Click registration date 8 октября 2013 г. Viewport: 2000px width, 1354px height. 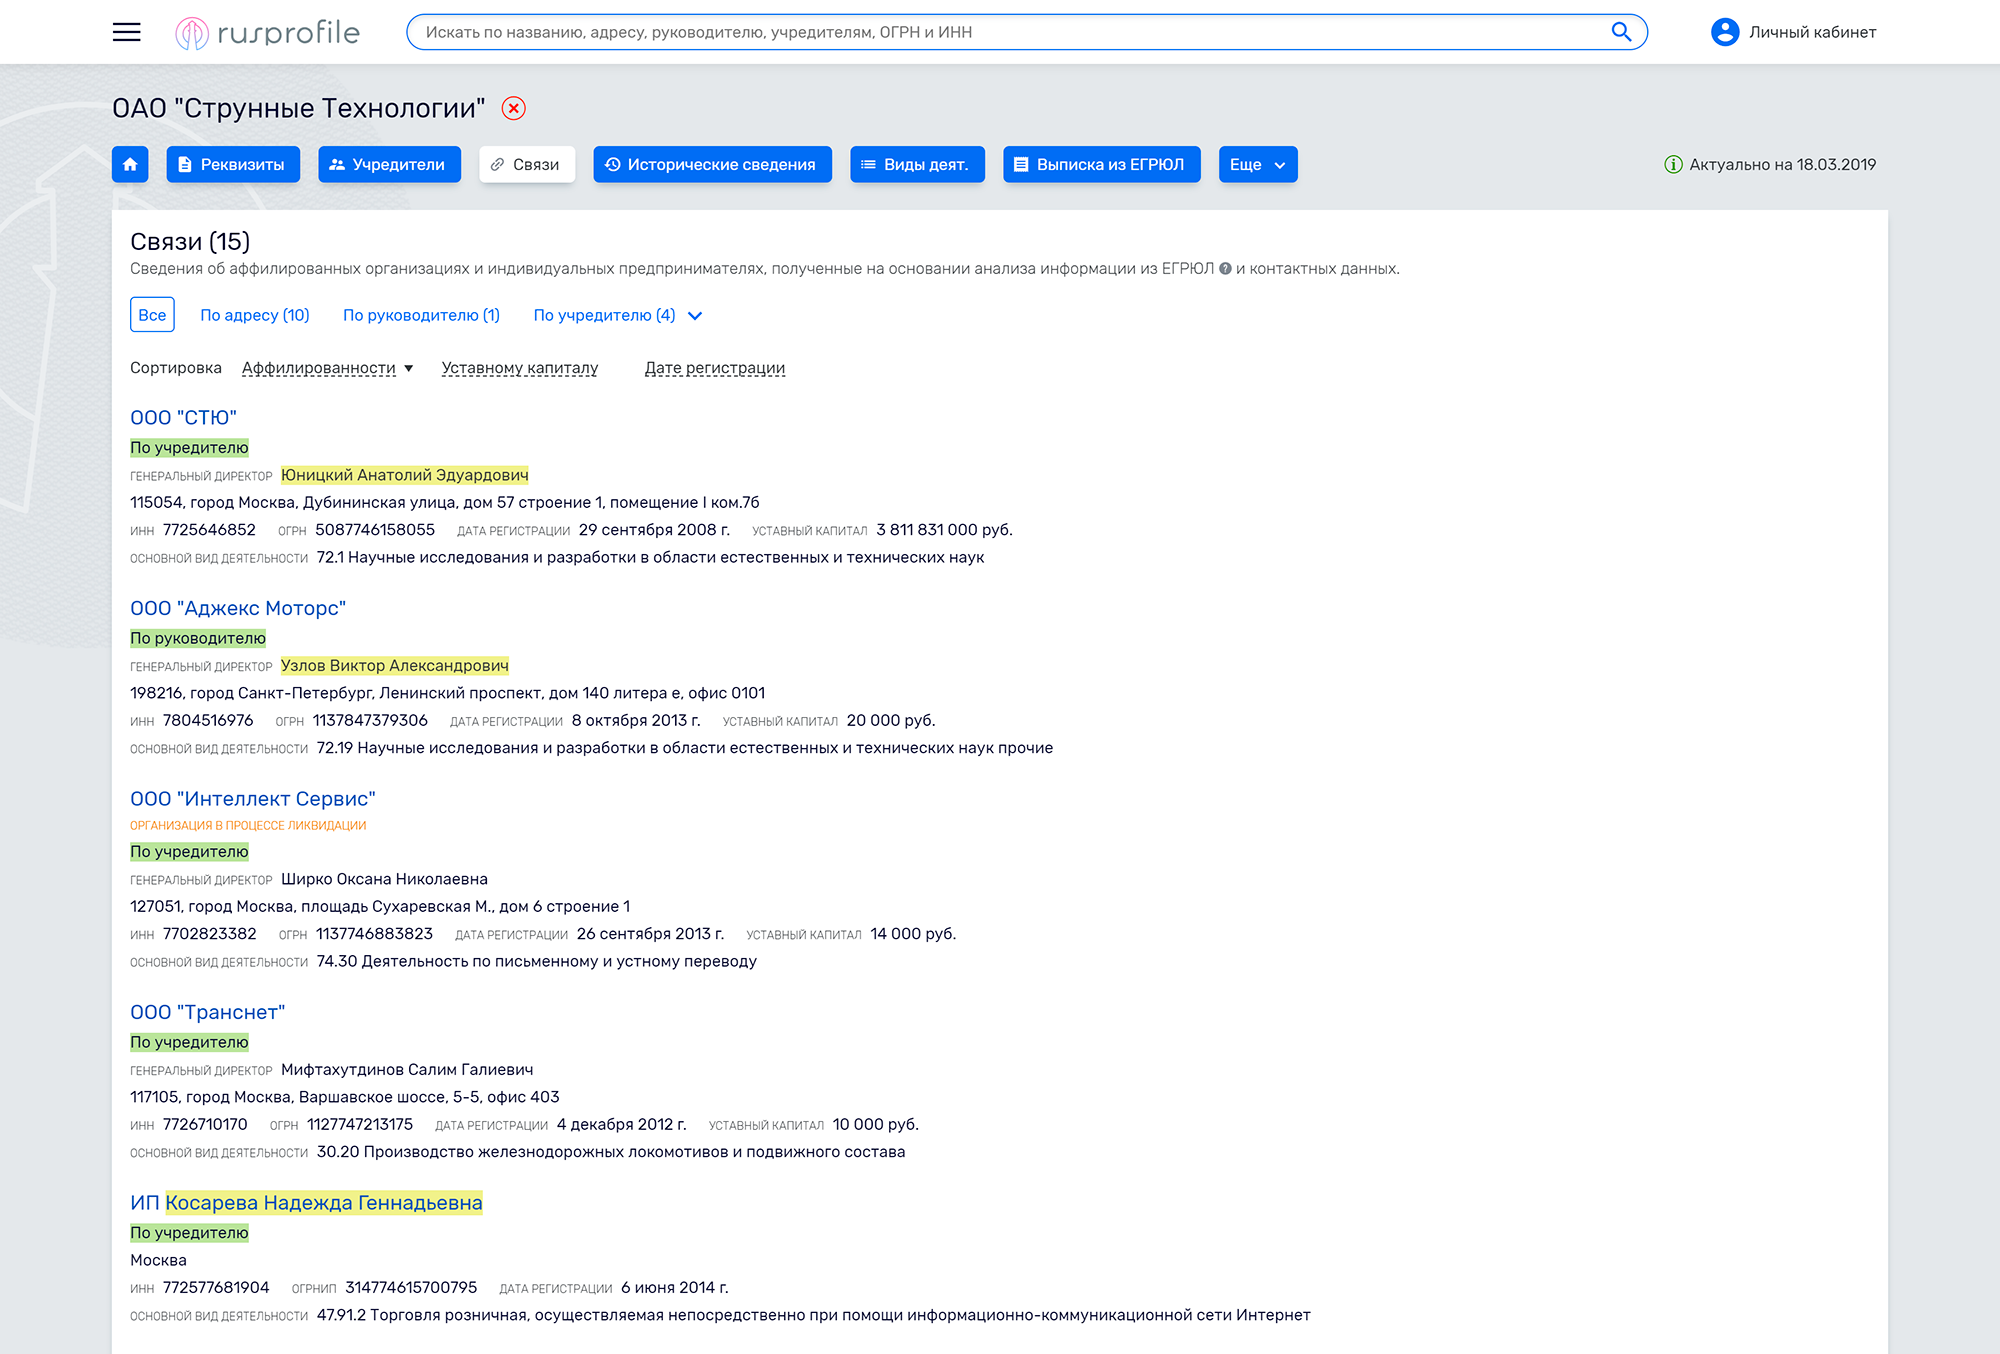click(636, 720)
